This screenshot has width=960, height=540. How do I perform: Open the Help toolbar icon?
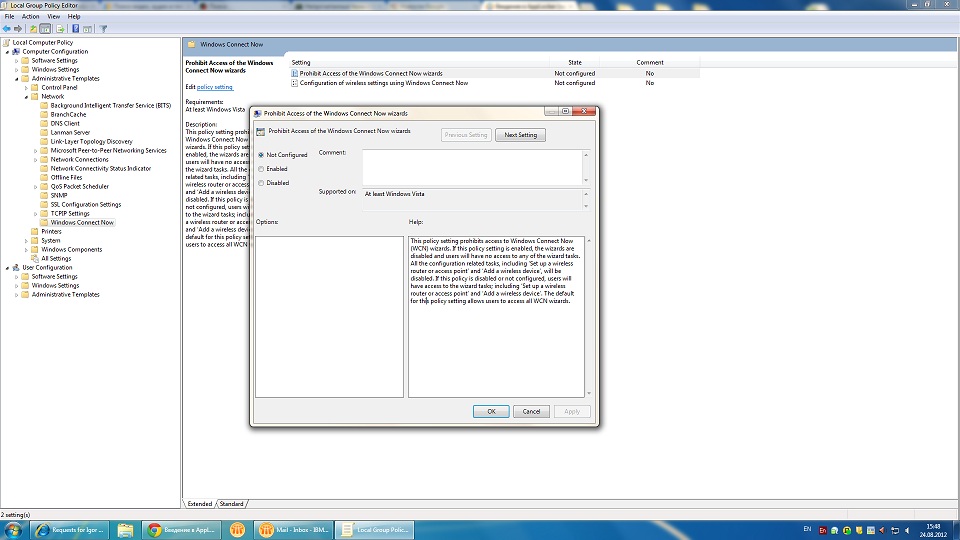tap(75, 29)
